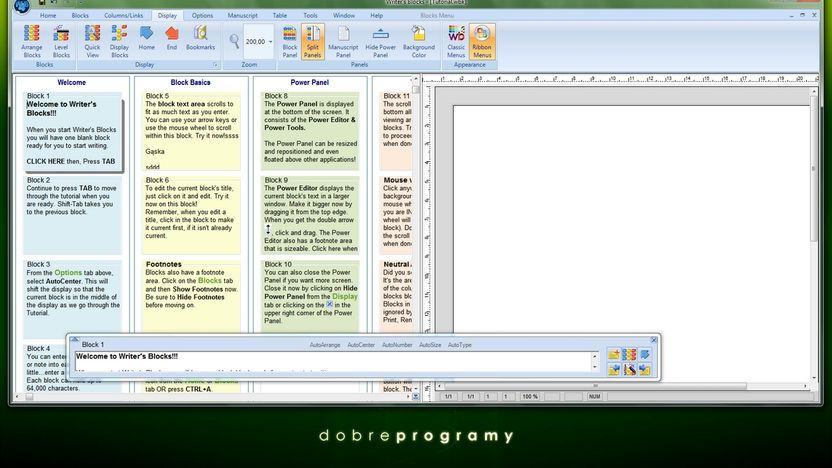Click the blocks grid Power Tool icon
This screenshot has width=832, height=468.
tap(629, 354)
